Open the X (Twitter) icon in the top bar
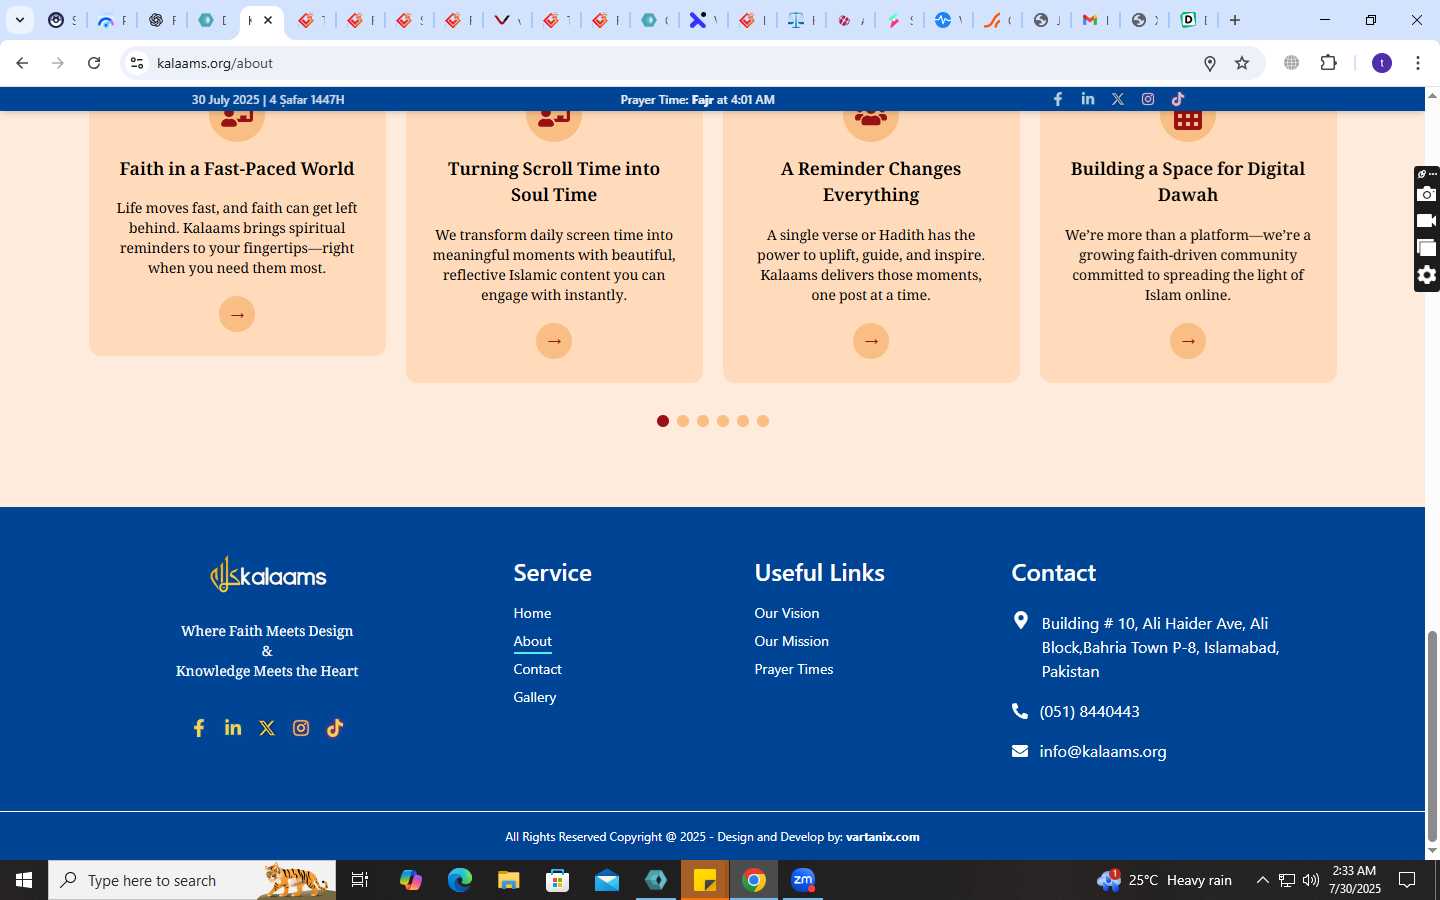 coord(1118,99)
